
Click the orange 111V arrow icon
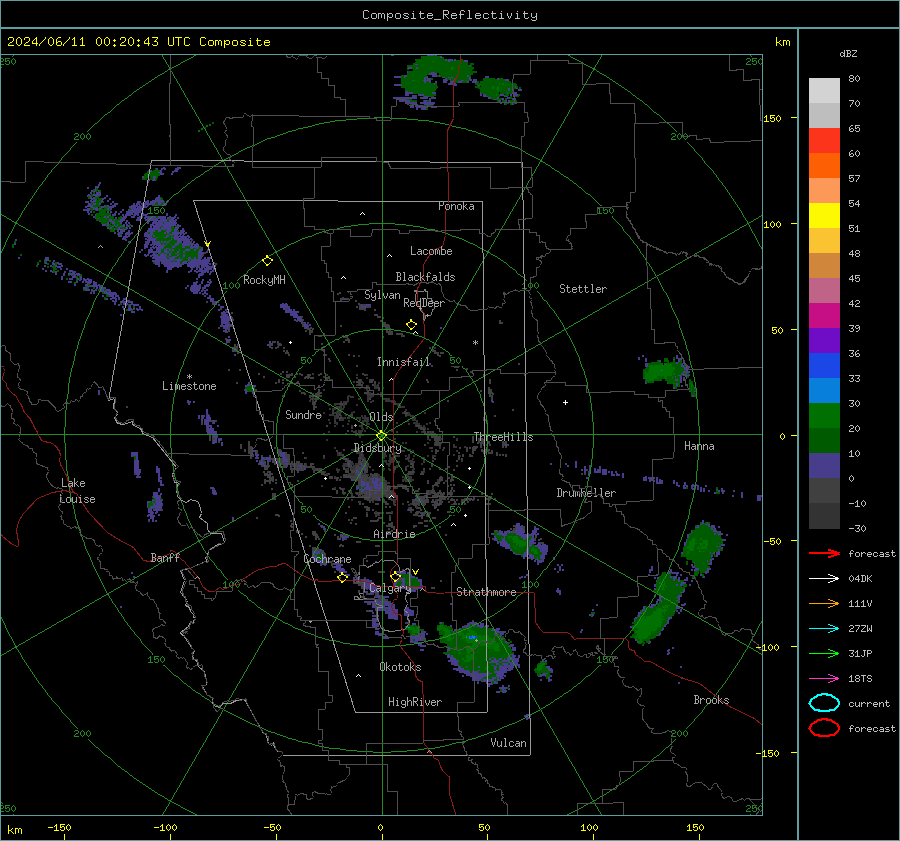click(824, 603)
